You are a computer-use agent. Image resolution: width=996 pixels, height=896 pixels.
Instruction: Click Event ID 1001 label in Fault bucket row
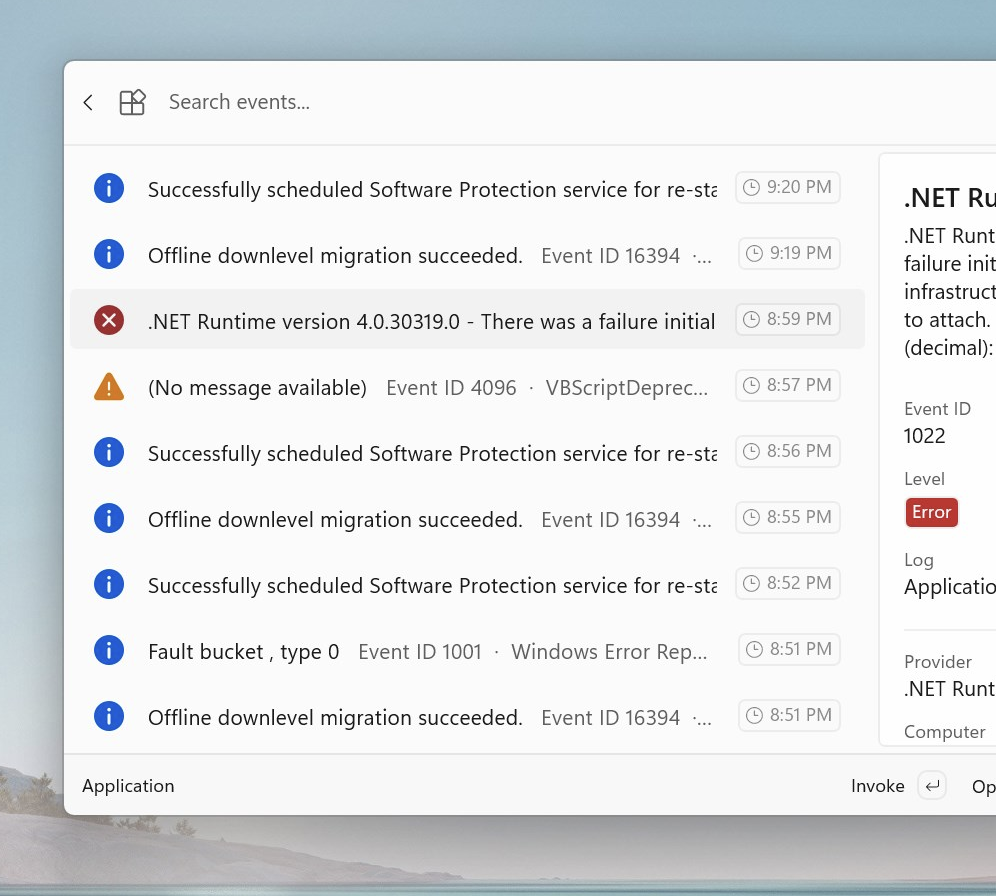(420, 652)
